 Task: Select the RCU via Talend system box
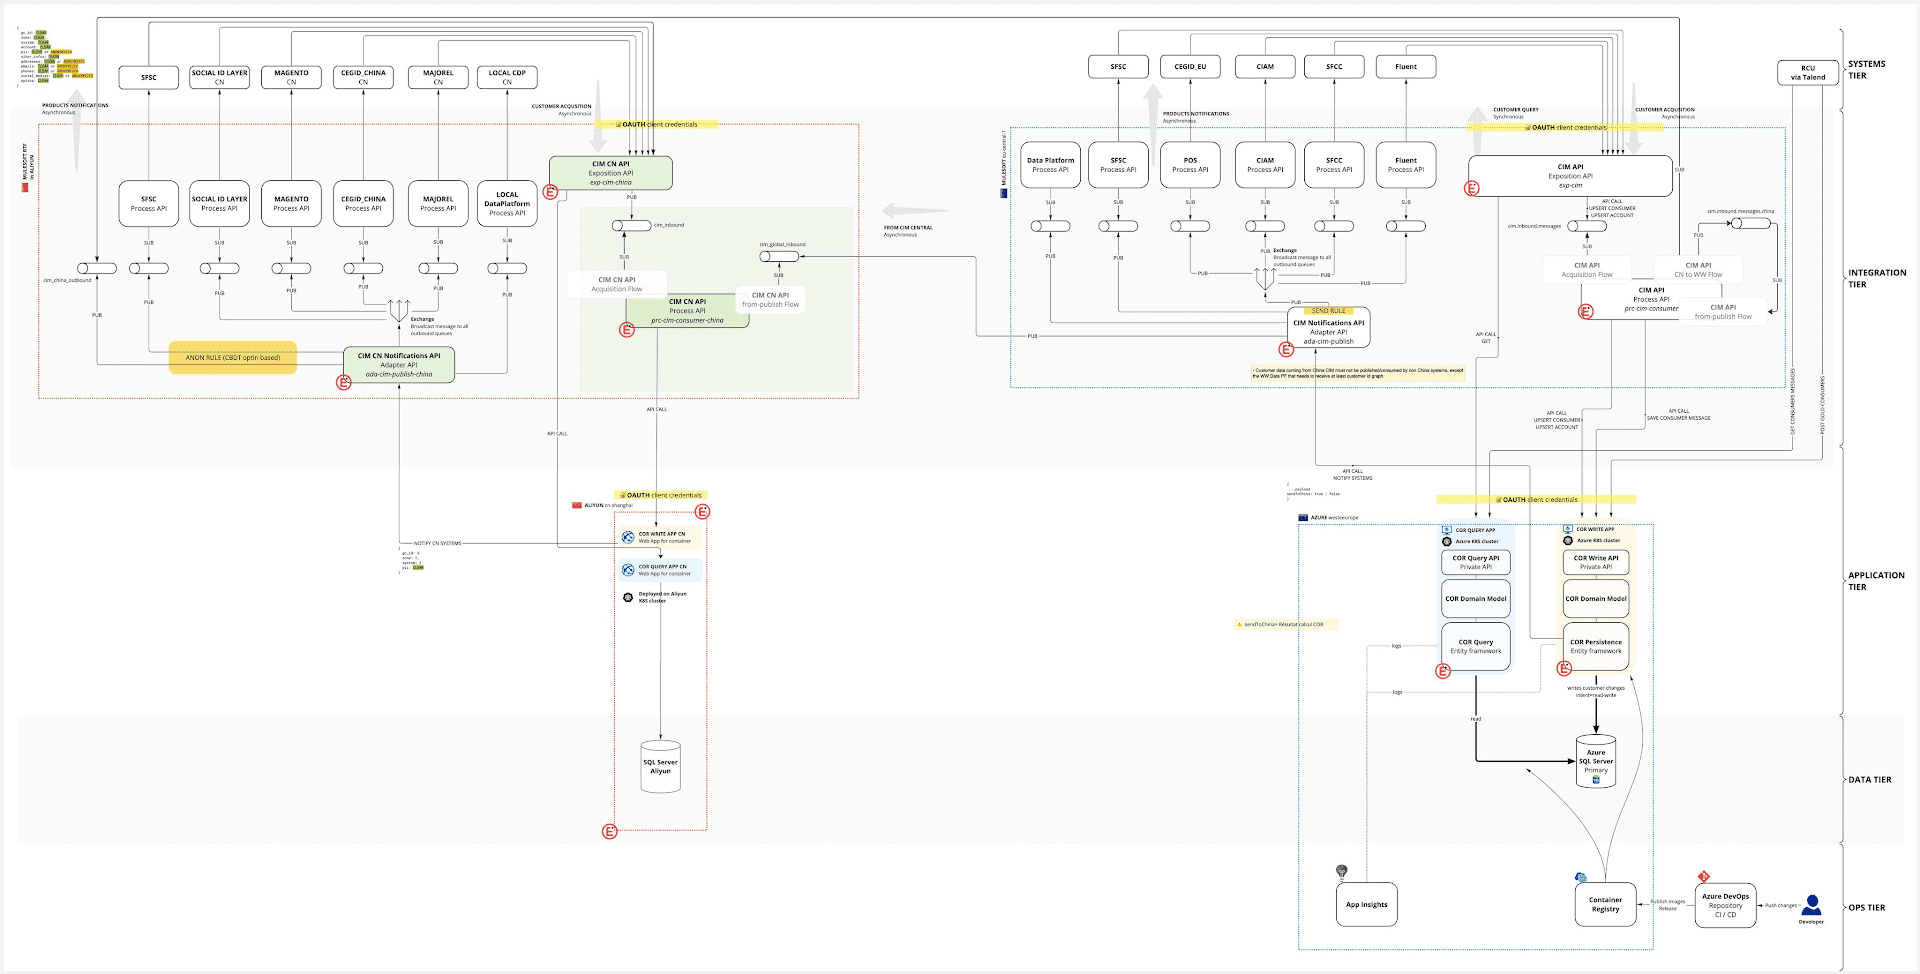coord(1807,73)
